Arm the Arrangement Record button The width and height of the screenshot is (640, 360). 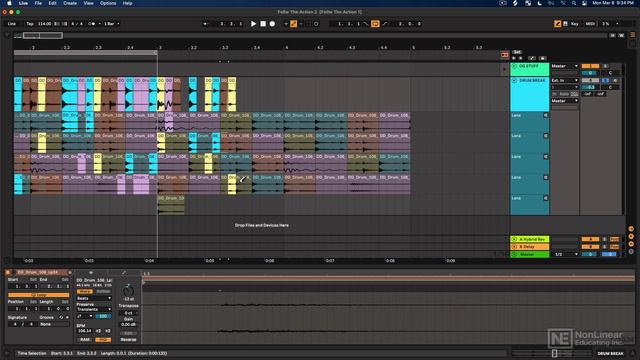click(272, 24)
